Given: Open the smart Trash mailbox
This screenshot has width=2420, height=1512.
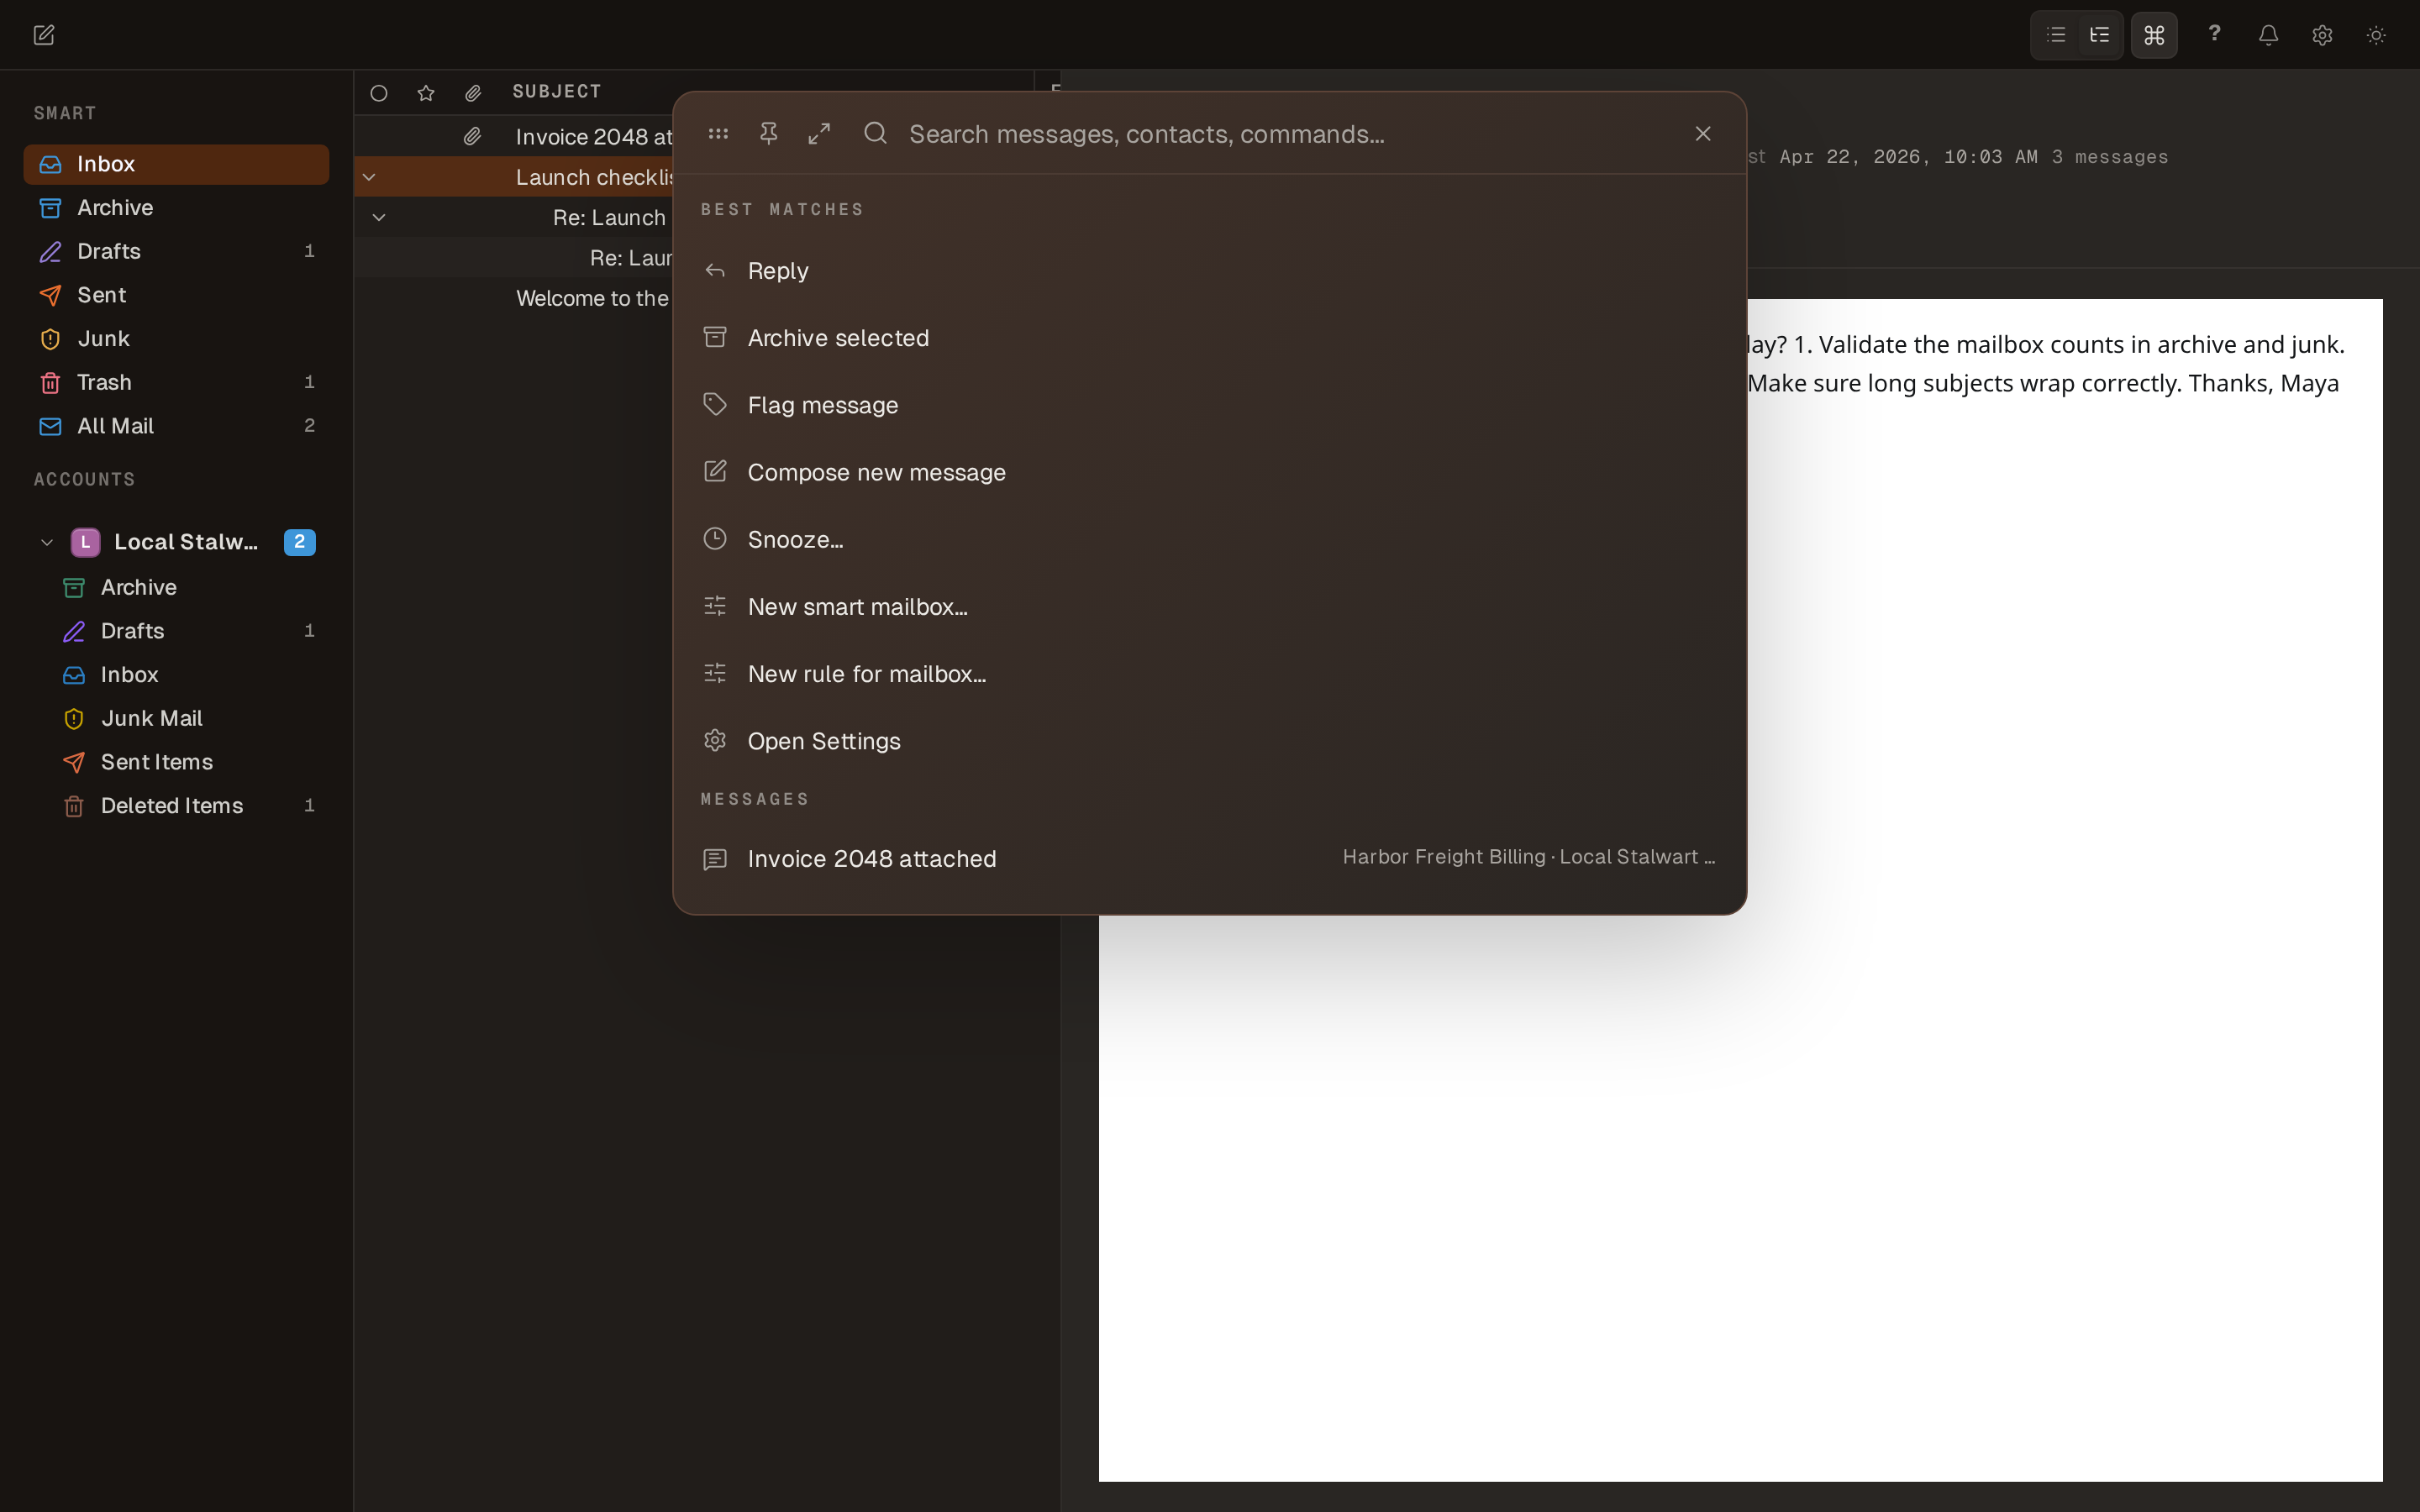Looking at the screenshot, I should (176, 382).
